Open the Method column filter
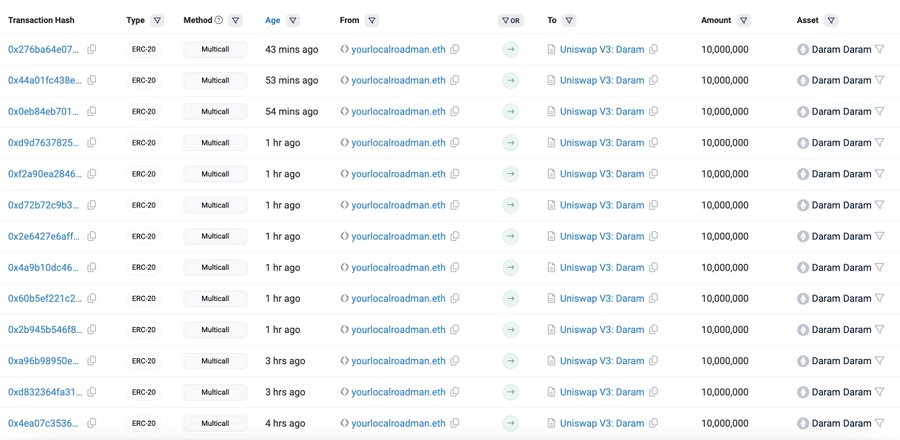900x440 pixels. click(x=235, y=20)
